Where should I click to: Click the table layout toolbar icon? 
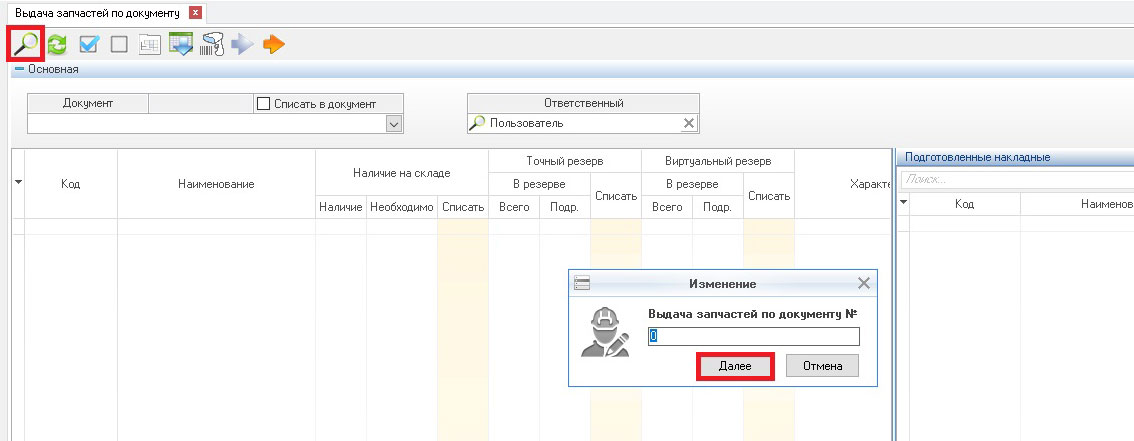pos(150,44)
